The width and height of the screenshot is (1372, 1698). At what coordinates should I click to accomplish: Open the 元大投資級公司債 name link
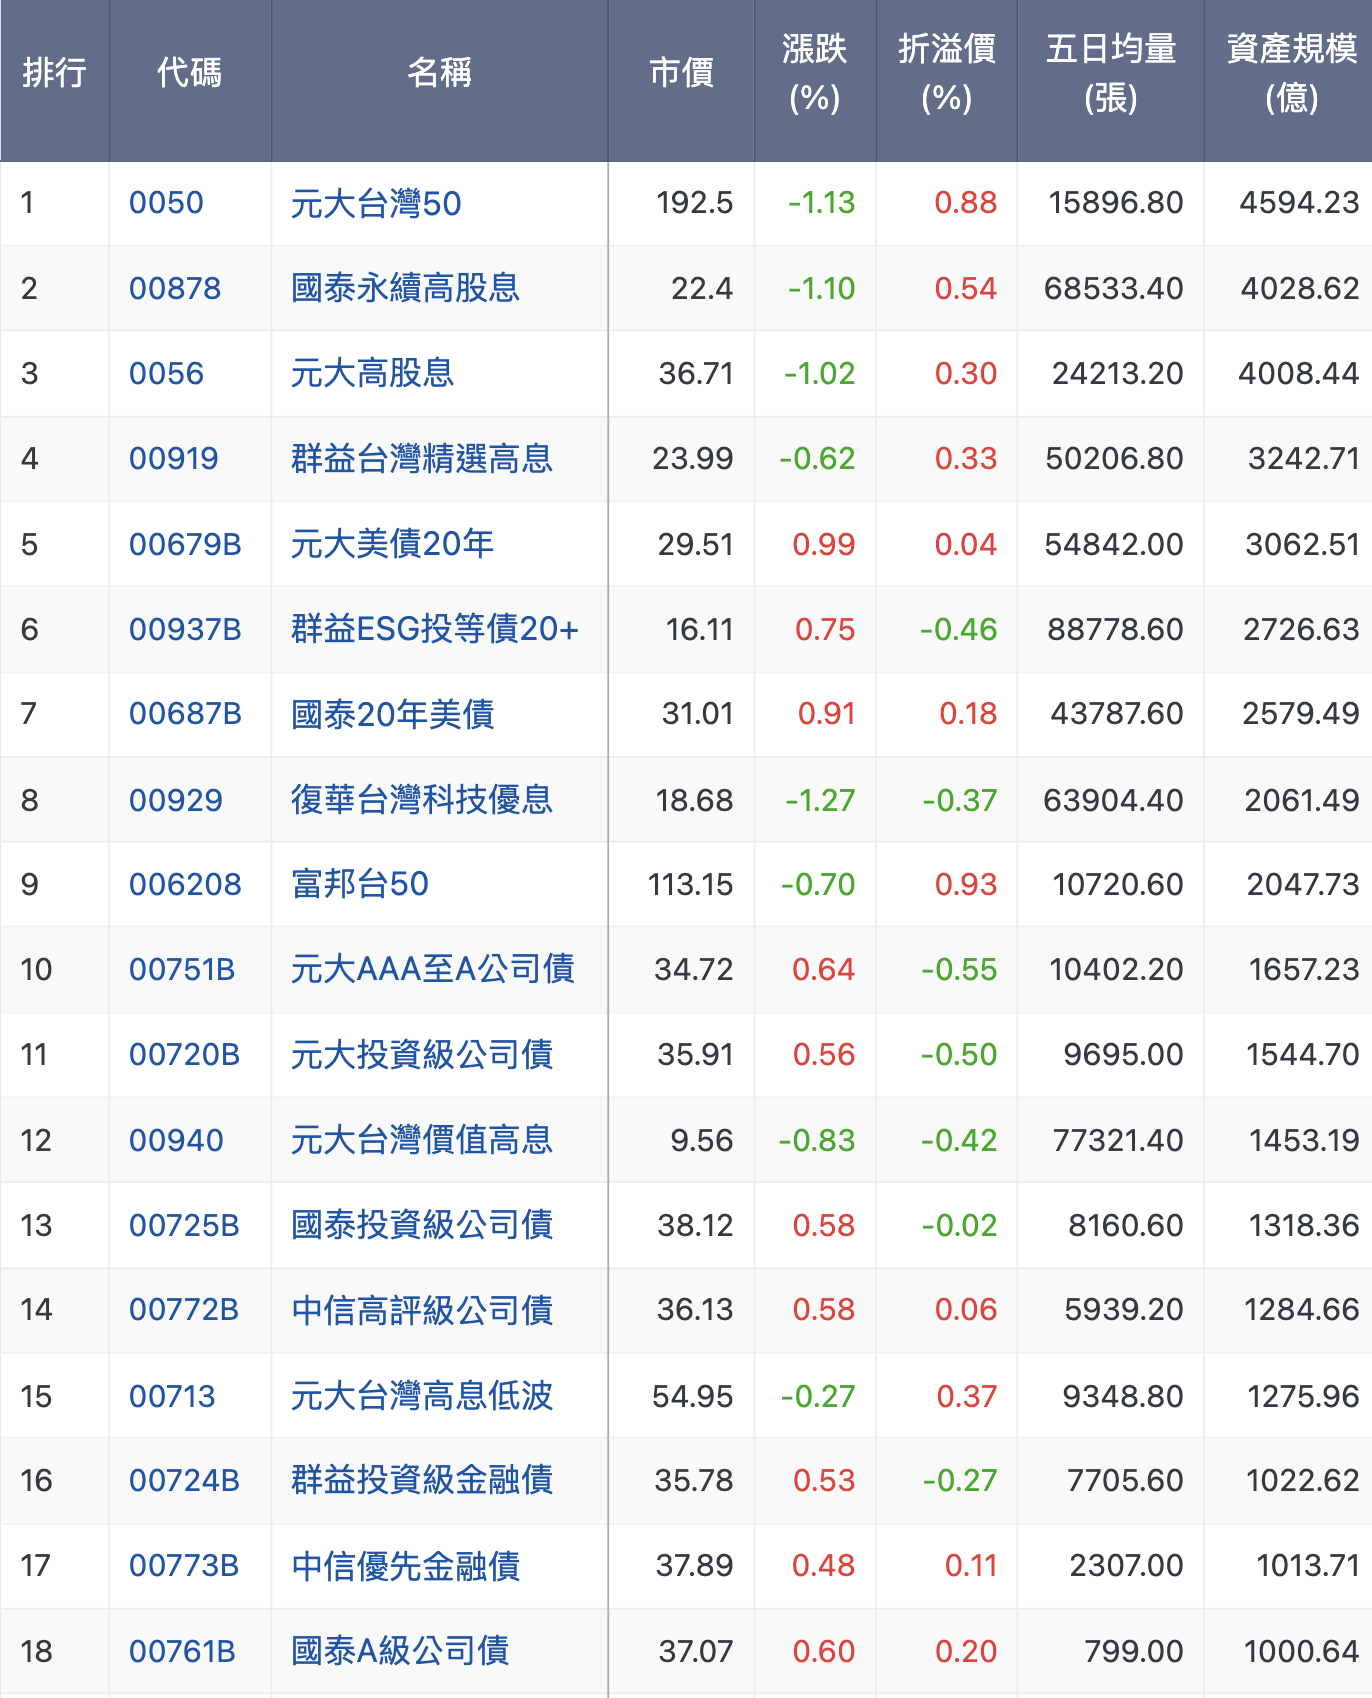pyautogui.click(x=422, y=1054)
